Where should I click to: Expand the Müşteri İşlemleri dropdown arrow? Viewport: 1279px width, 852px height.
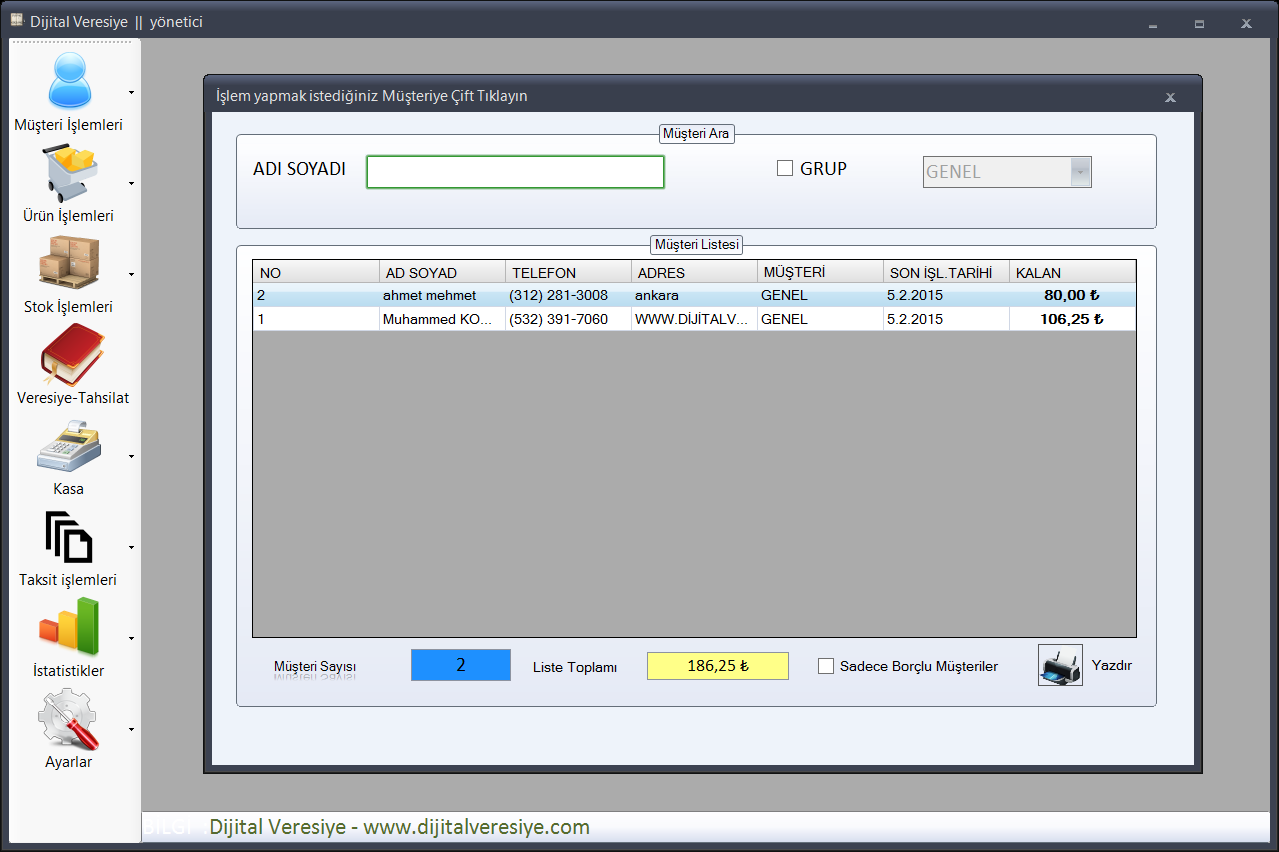[131, 93]
